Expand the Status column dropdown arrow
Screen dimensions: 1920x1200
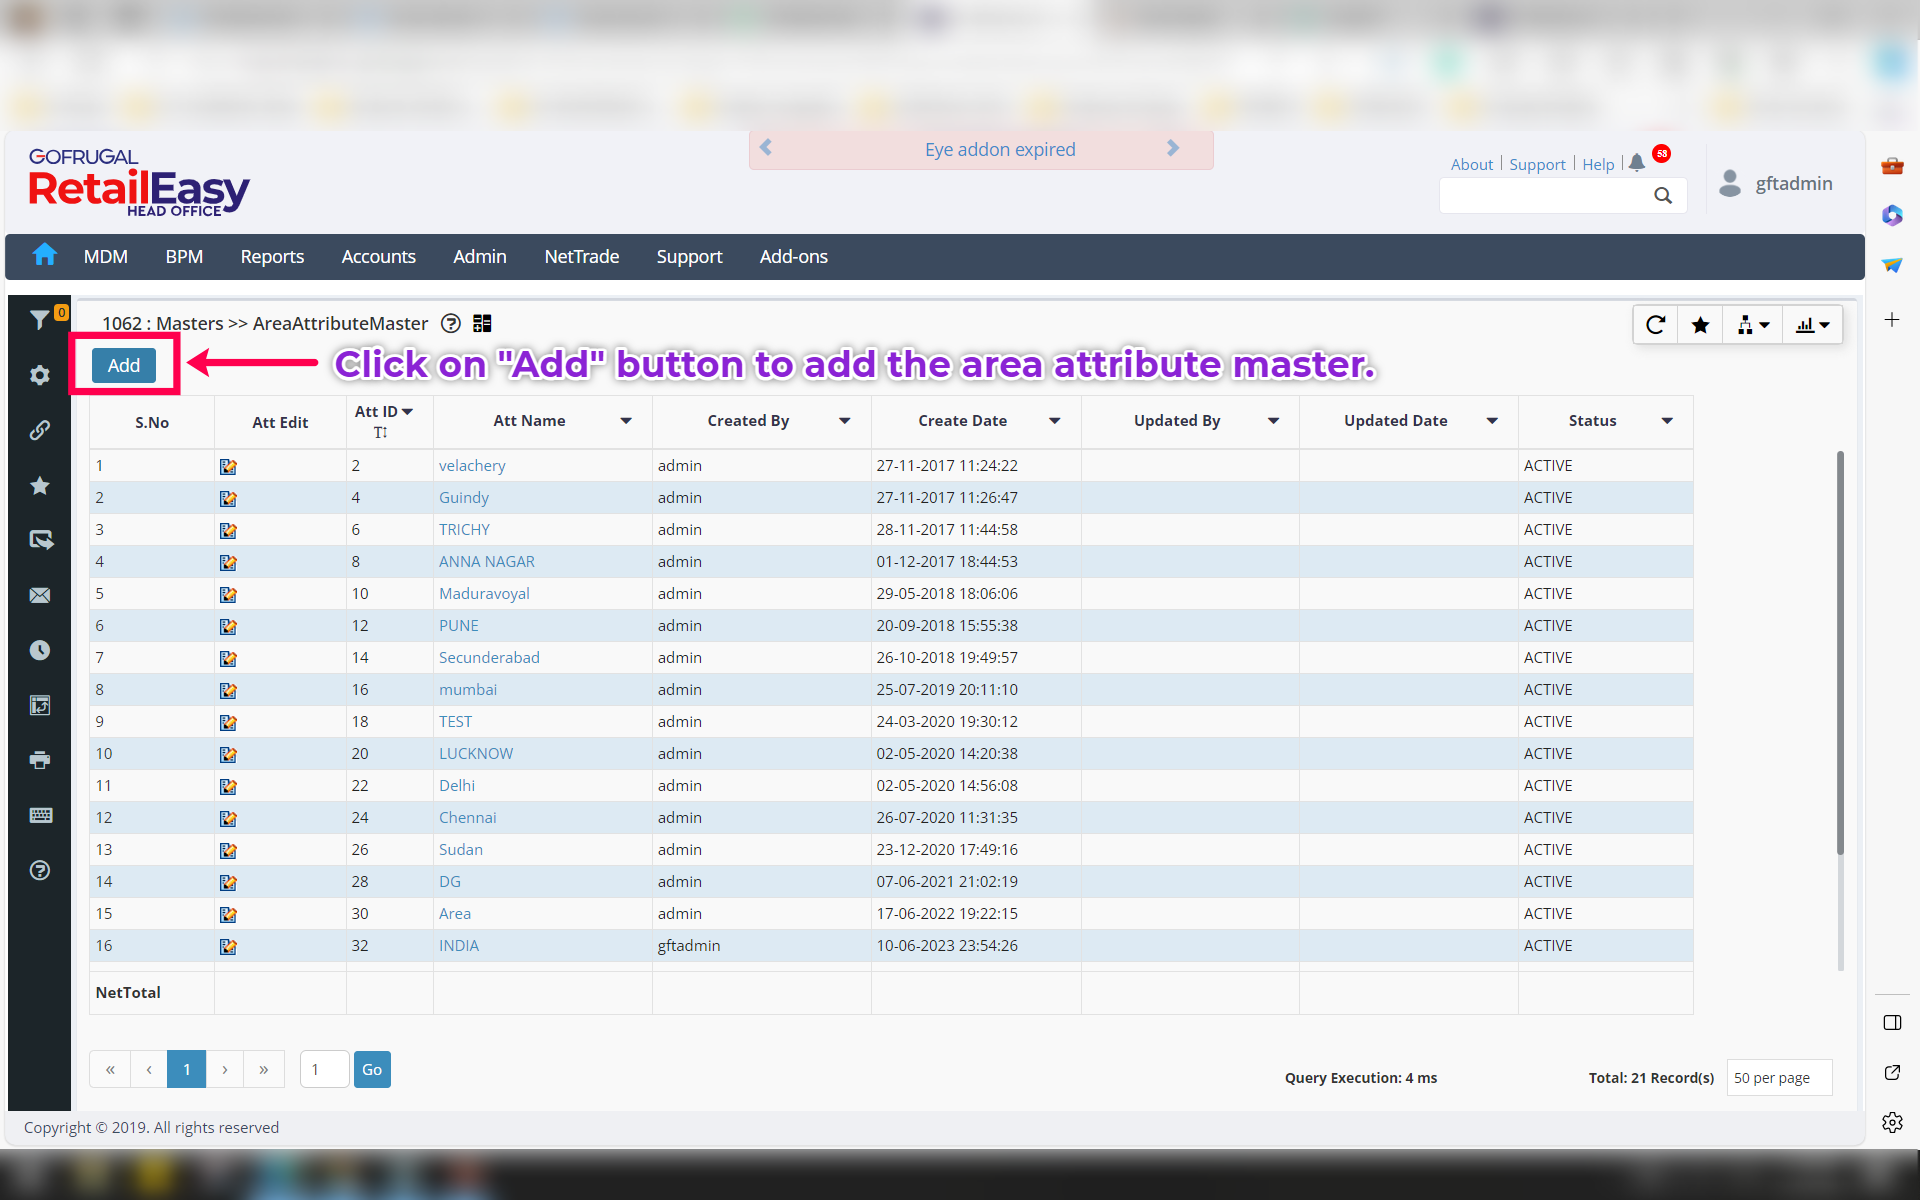pos(1667,421)
